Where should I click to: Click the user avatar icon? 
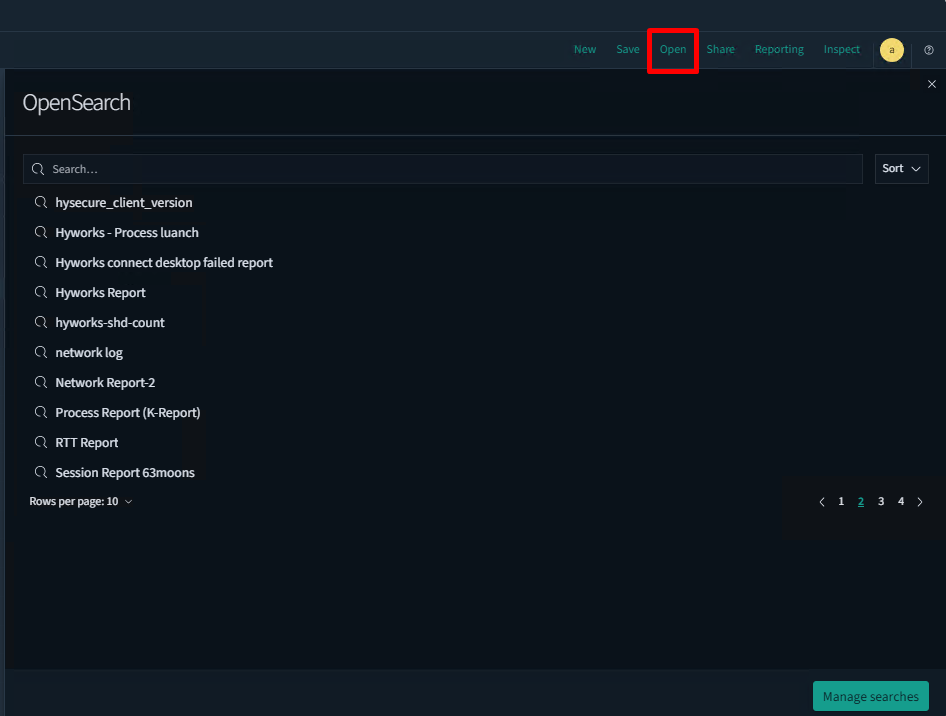coord(891,50)
